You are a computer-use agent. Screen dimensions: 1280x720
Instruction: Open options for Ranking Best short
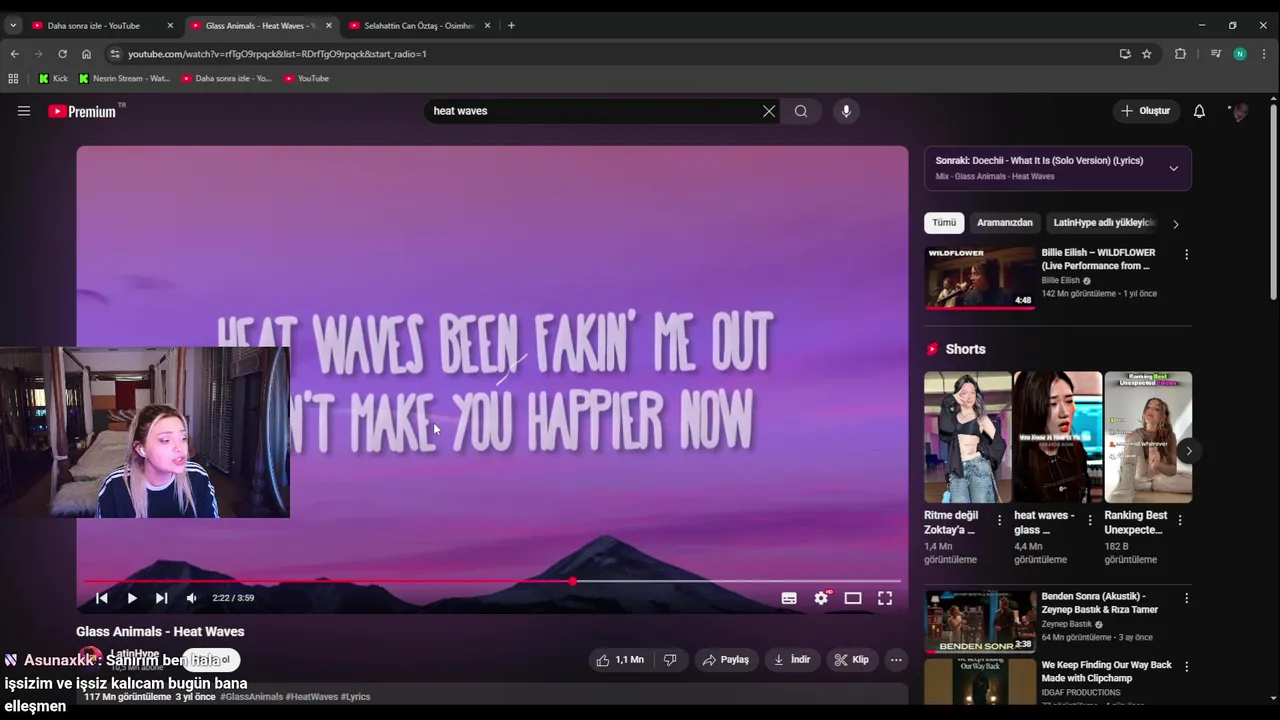(x=1180, y=520)
